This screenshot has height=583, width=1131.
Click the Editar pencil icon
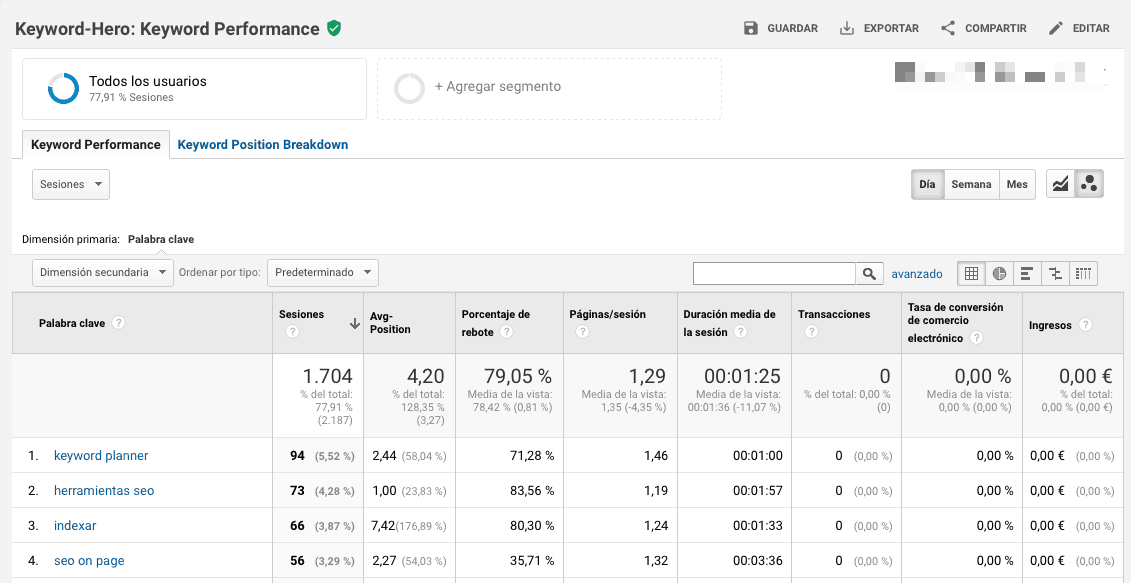click(1056, 28)
